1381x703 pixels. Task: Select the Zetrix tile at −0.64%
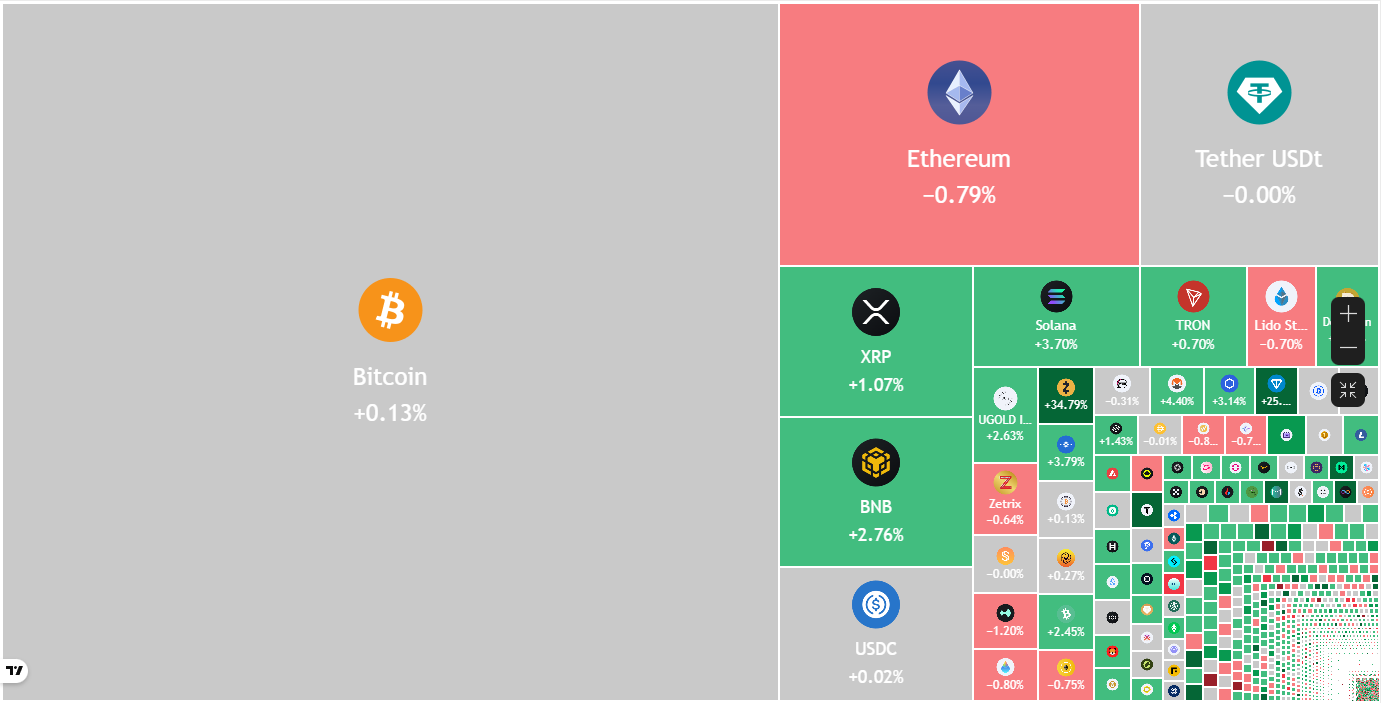(1005, 499)
